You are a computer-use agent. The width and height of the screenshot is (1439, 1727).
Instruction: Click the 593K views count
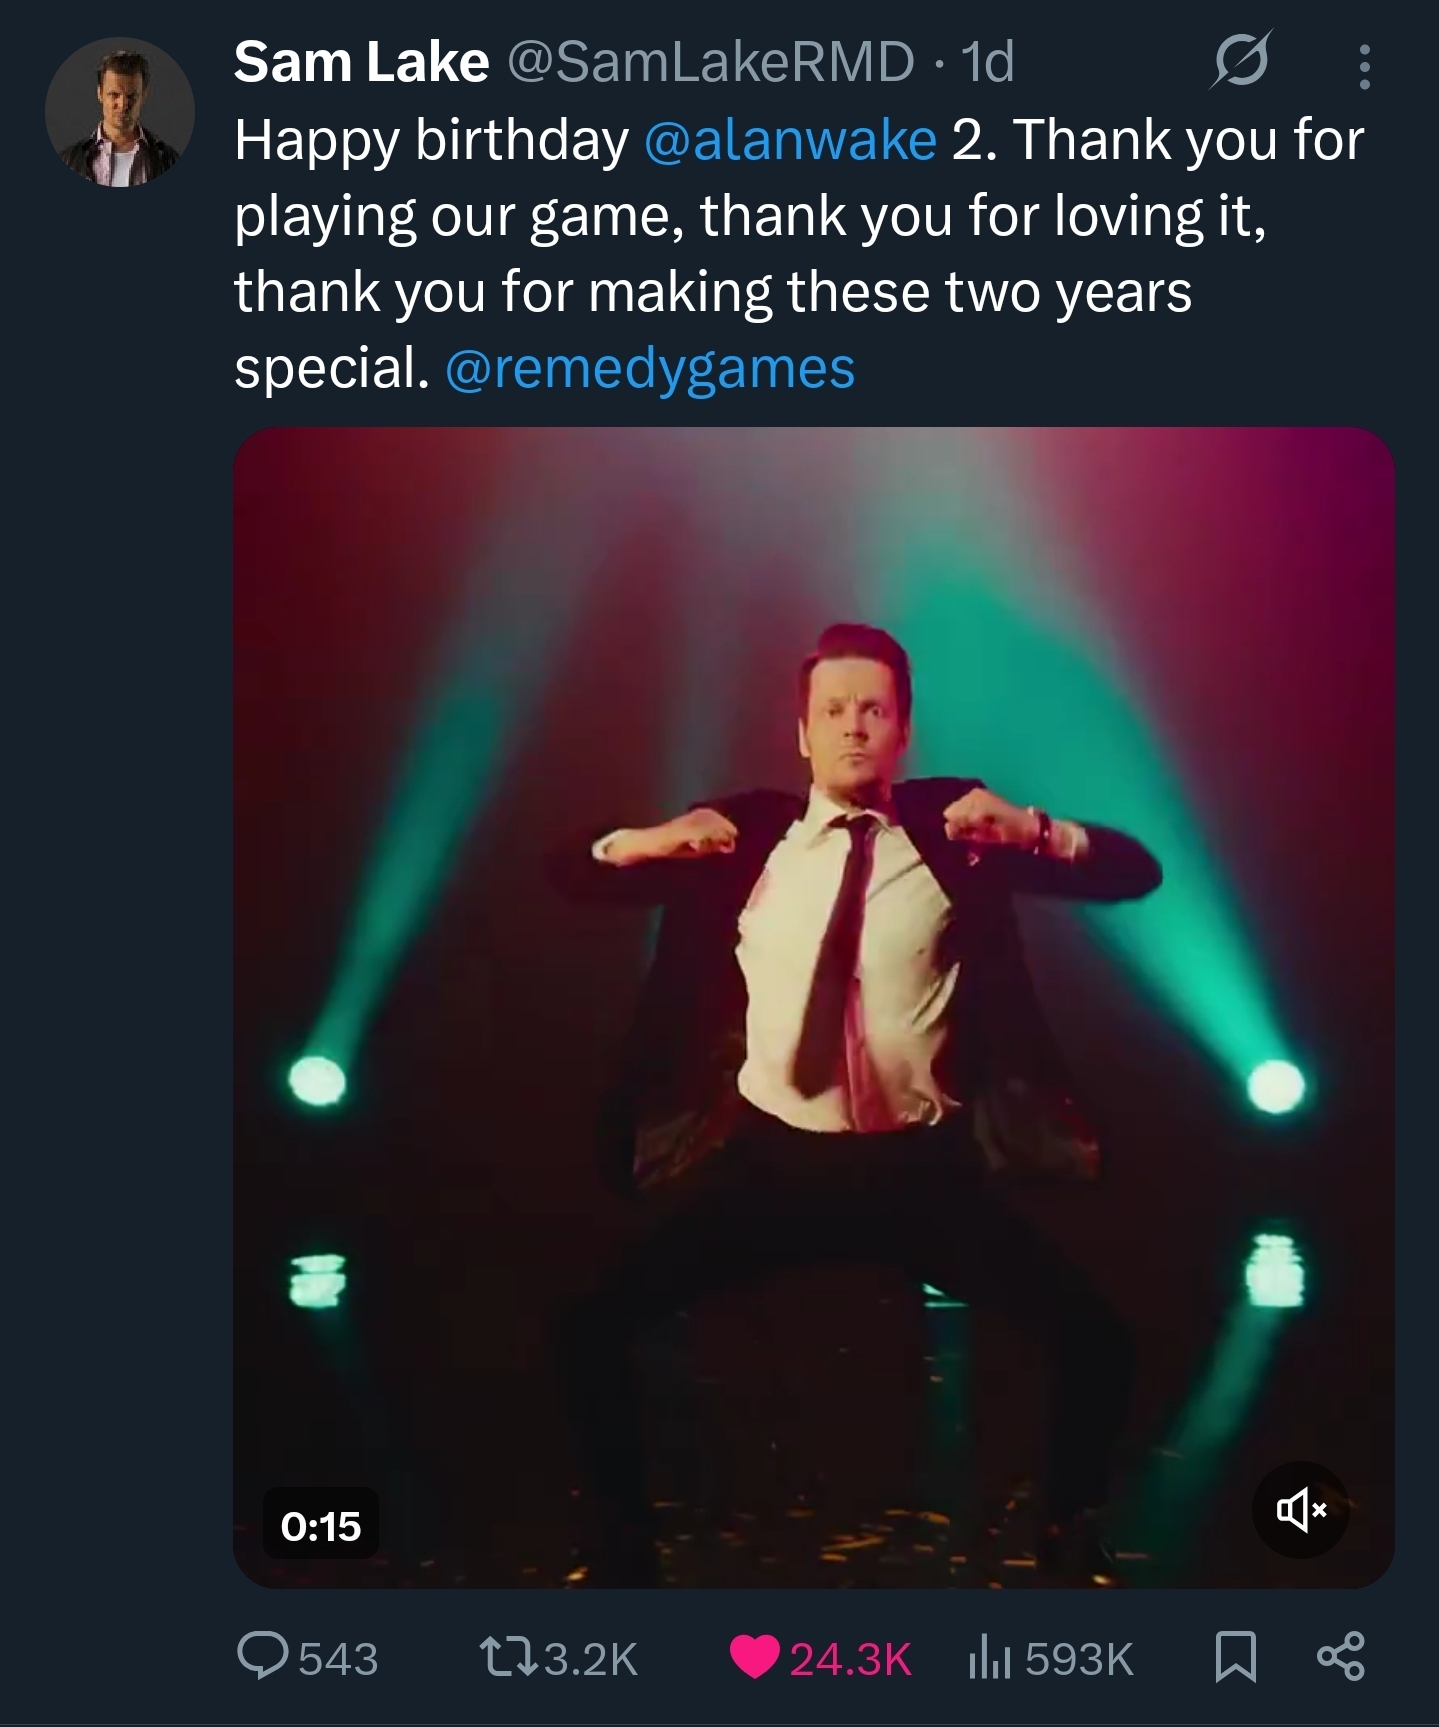pyautogui.click(x=1079, y=1659)
